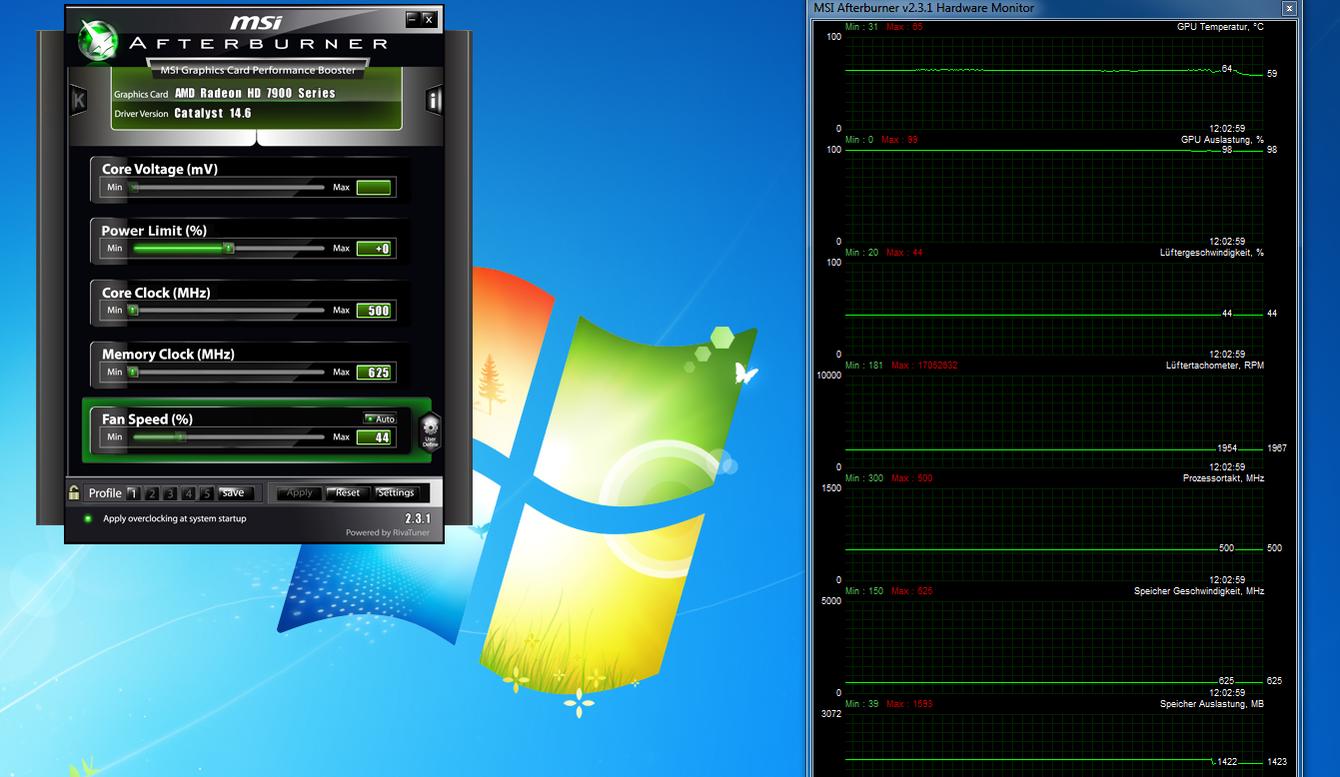
Task: Open Kombustor via the K side button
Action: pos(78,100)
